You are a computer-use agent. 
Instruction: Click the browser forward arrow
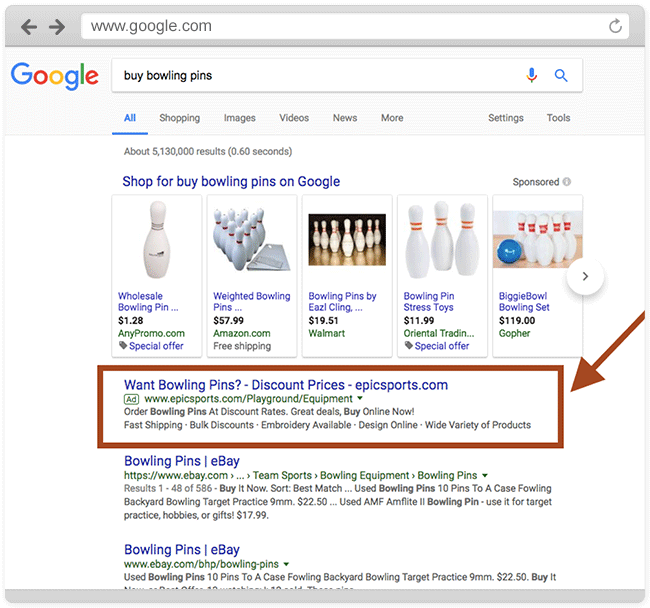coord(57,27)
